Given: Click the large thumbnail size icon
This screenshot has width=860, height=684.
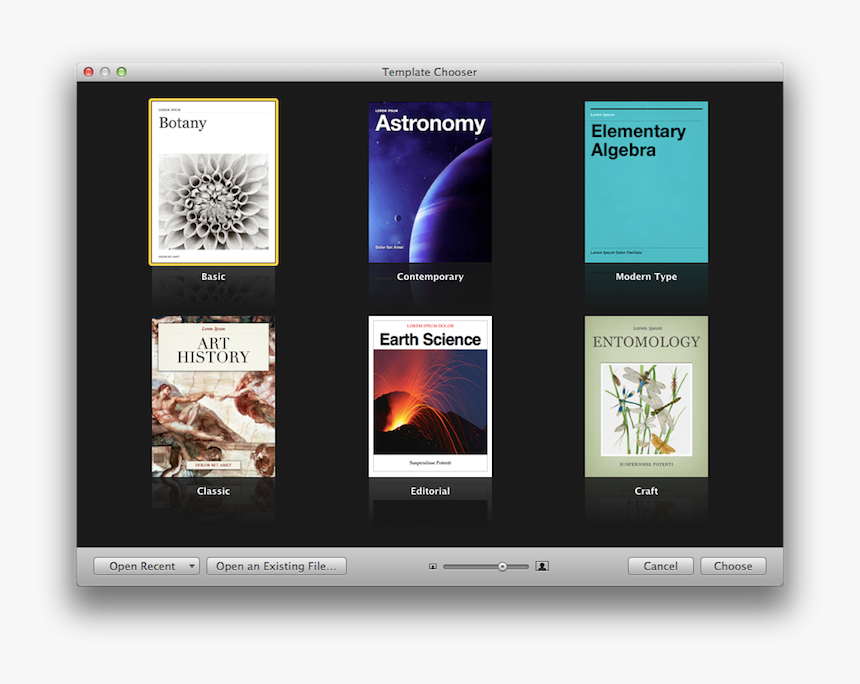Looking at the screenshot, I should coord(542,566).
